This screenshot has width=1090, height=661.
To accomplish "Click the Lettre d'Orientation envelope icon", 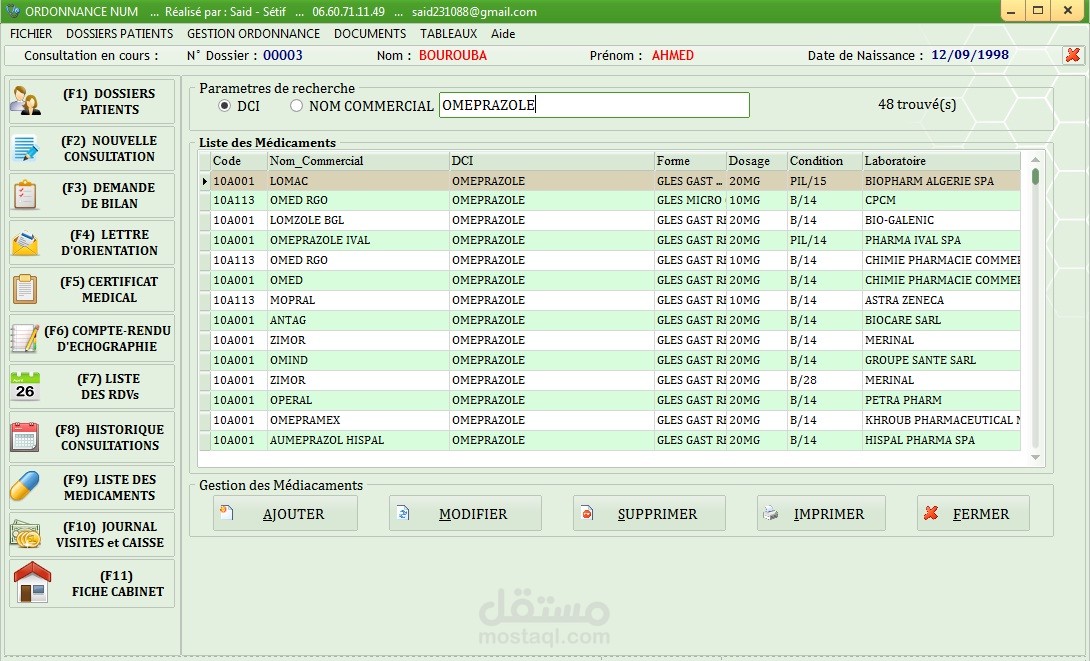I will [x=26, y=243].
